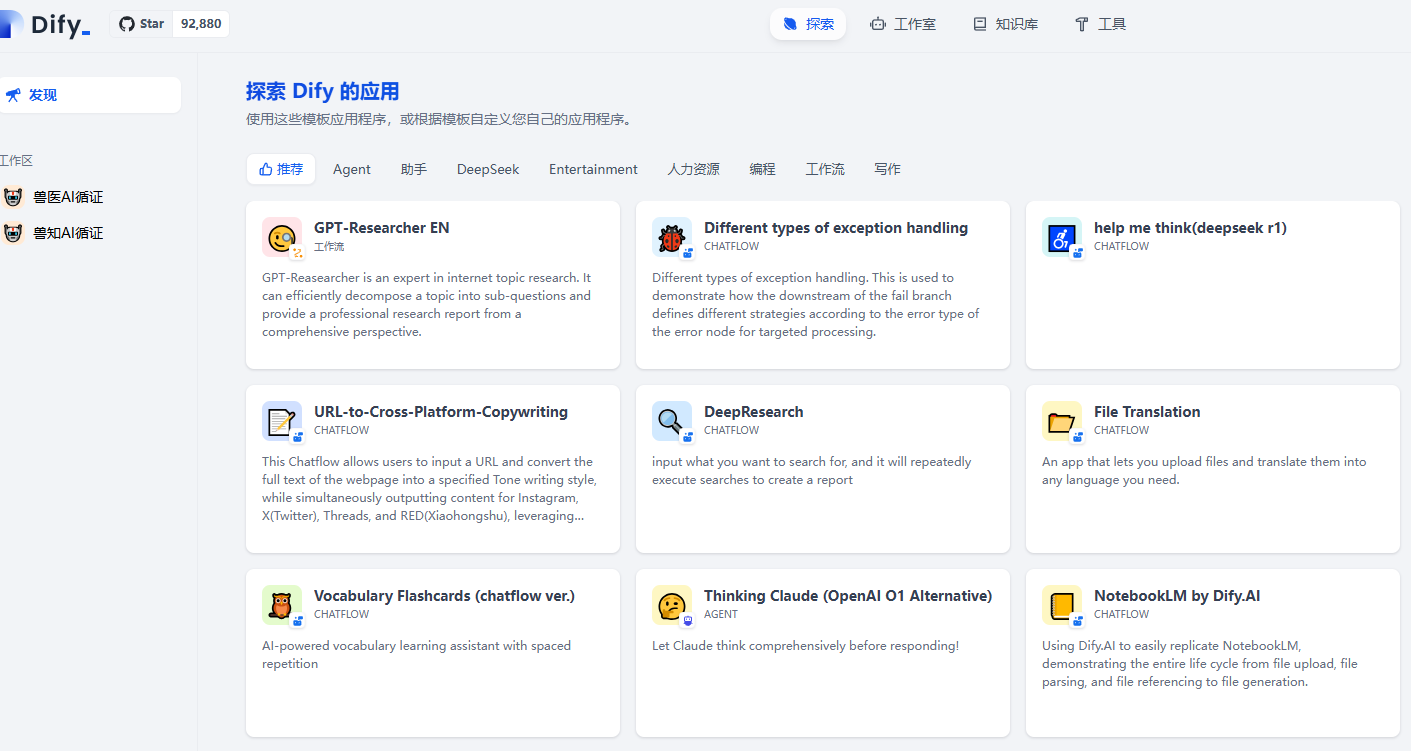Image resolution: width=1411 pixels, height=751 pixels.
Task: Click the Vocabulary Flashcards description text
Action: coord(417,655)
